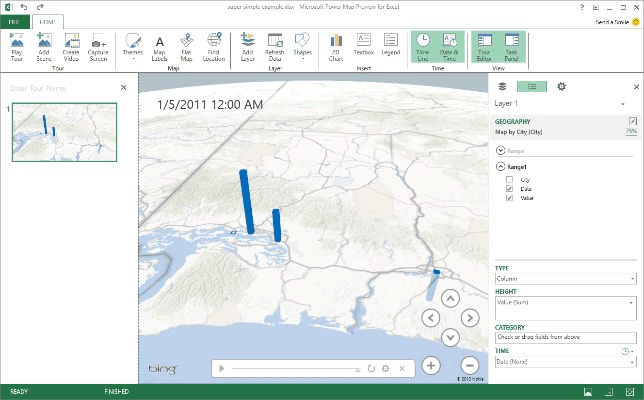Uncheck the Value field checkbox
The image size is (644, 400).
(510, 198)
